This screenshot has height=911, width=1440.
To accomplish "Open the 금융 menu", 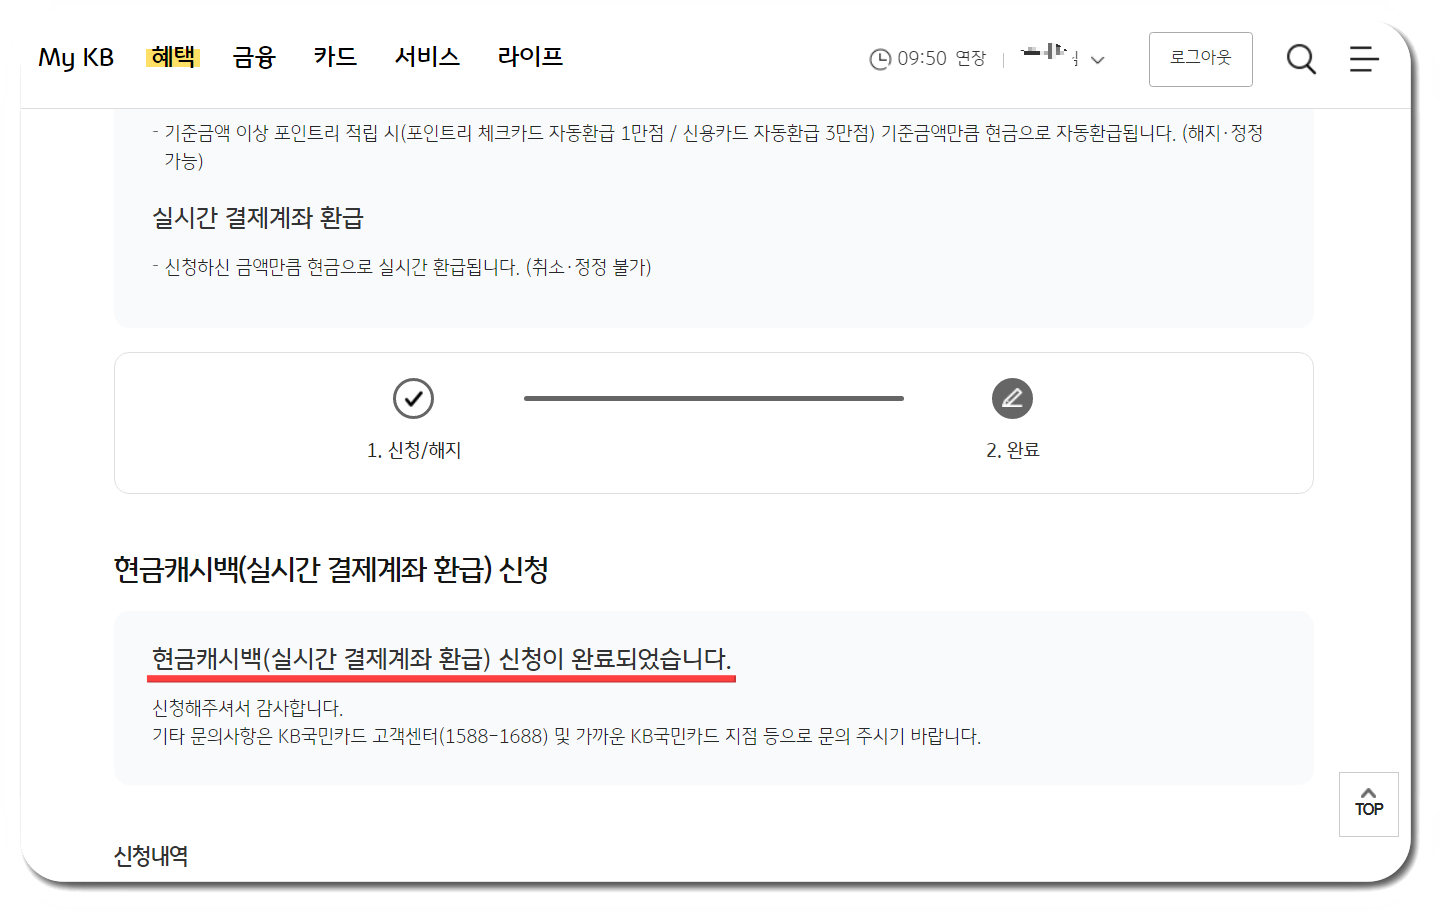I will tap(253, 57).
